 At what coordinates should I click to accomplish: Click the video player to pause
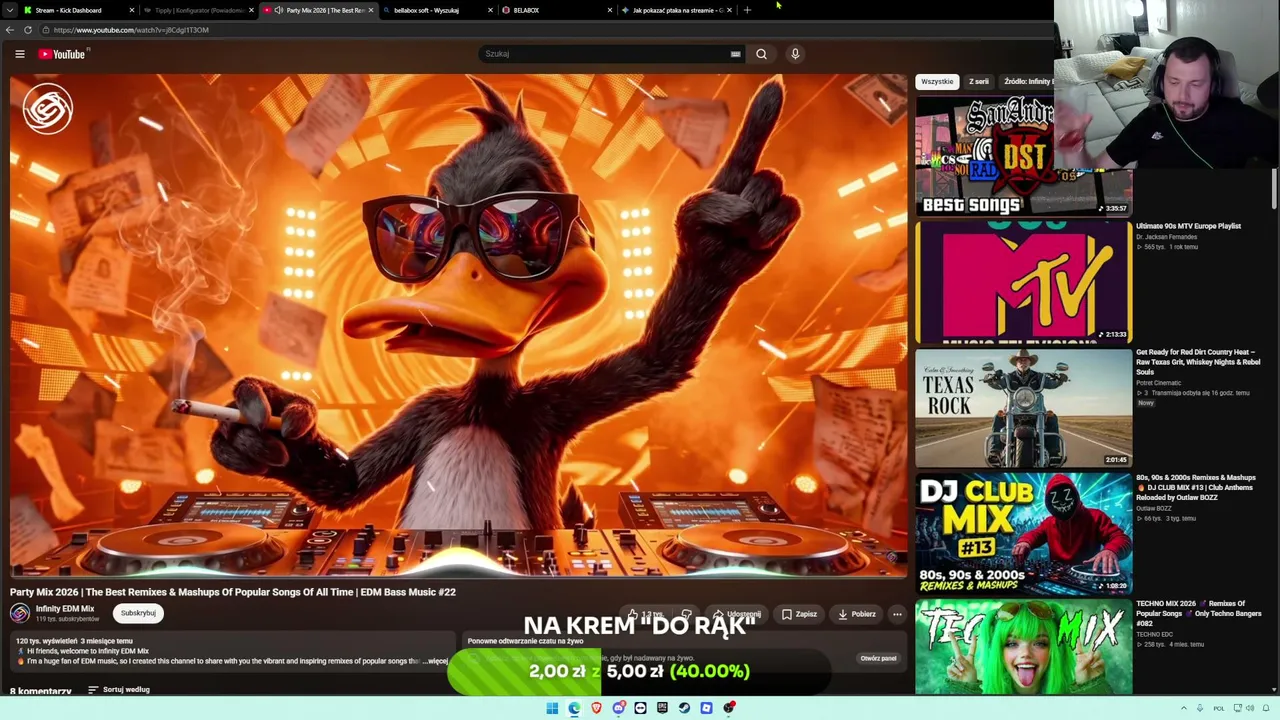point(458,326)
